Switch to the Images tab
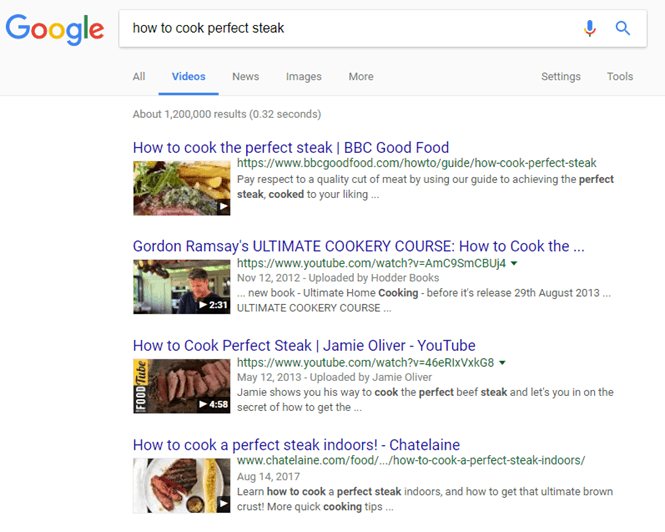Screen dimensions: 665x532 click(304, 76)
